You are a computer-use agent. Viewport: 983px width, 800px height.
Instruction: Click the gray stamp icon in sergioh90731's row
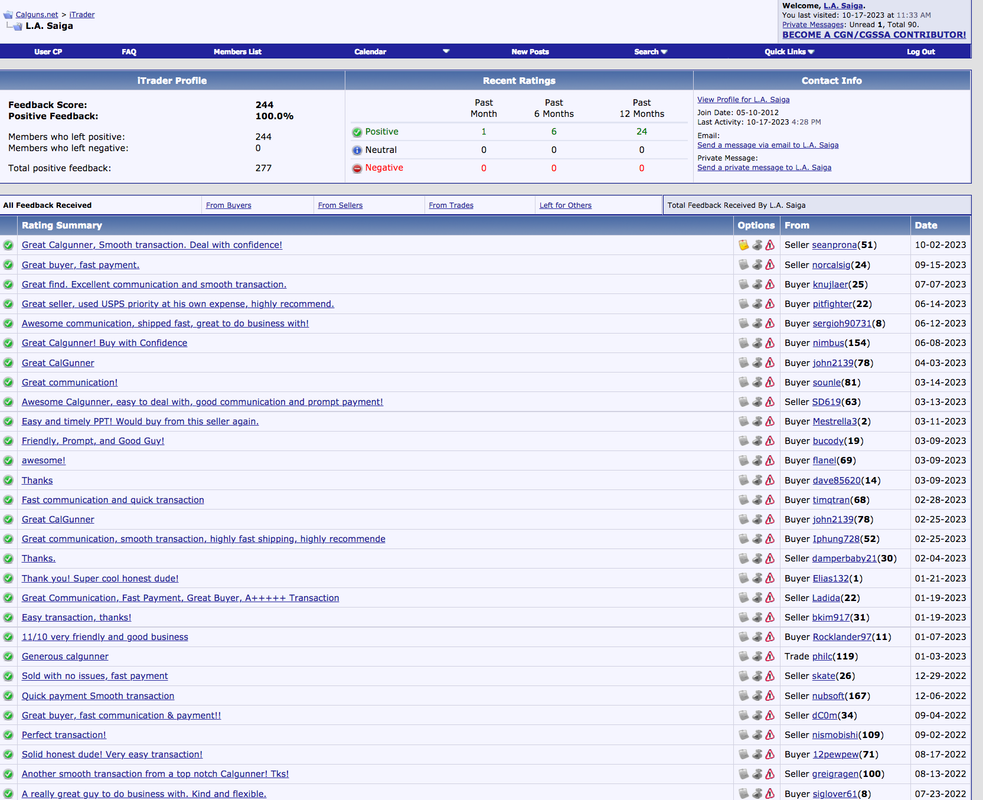757,324
